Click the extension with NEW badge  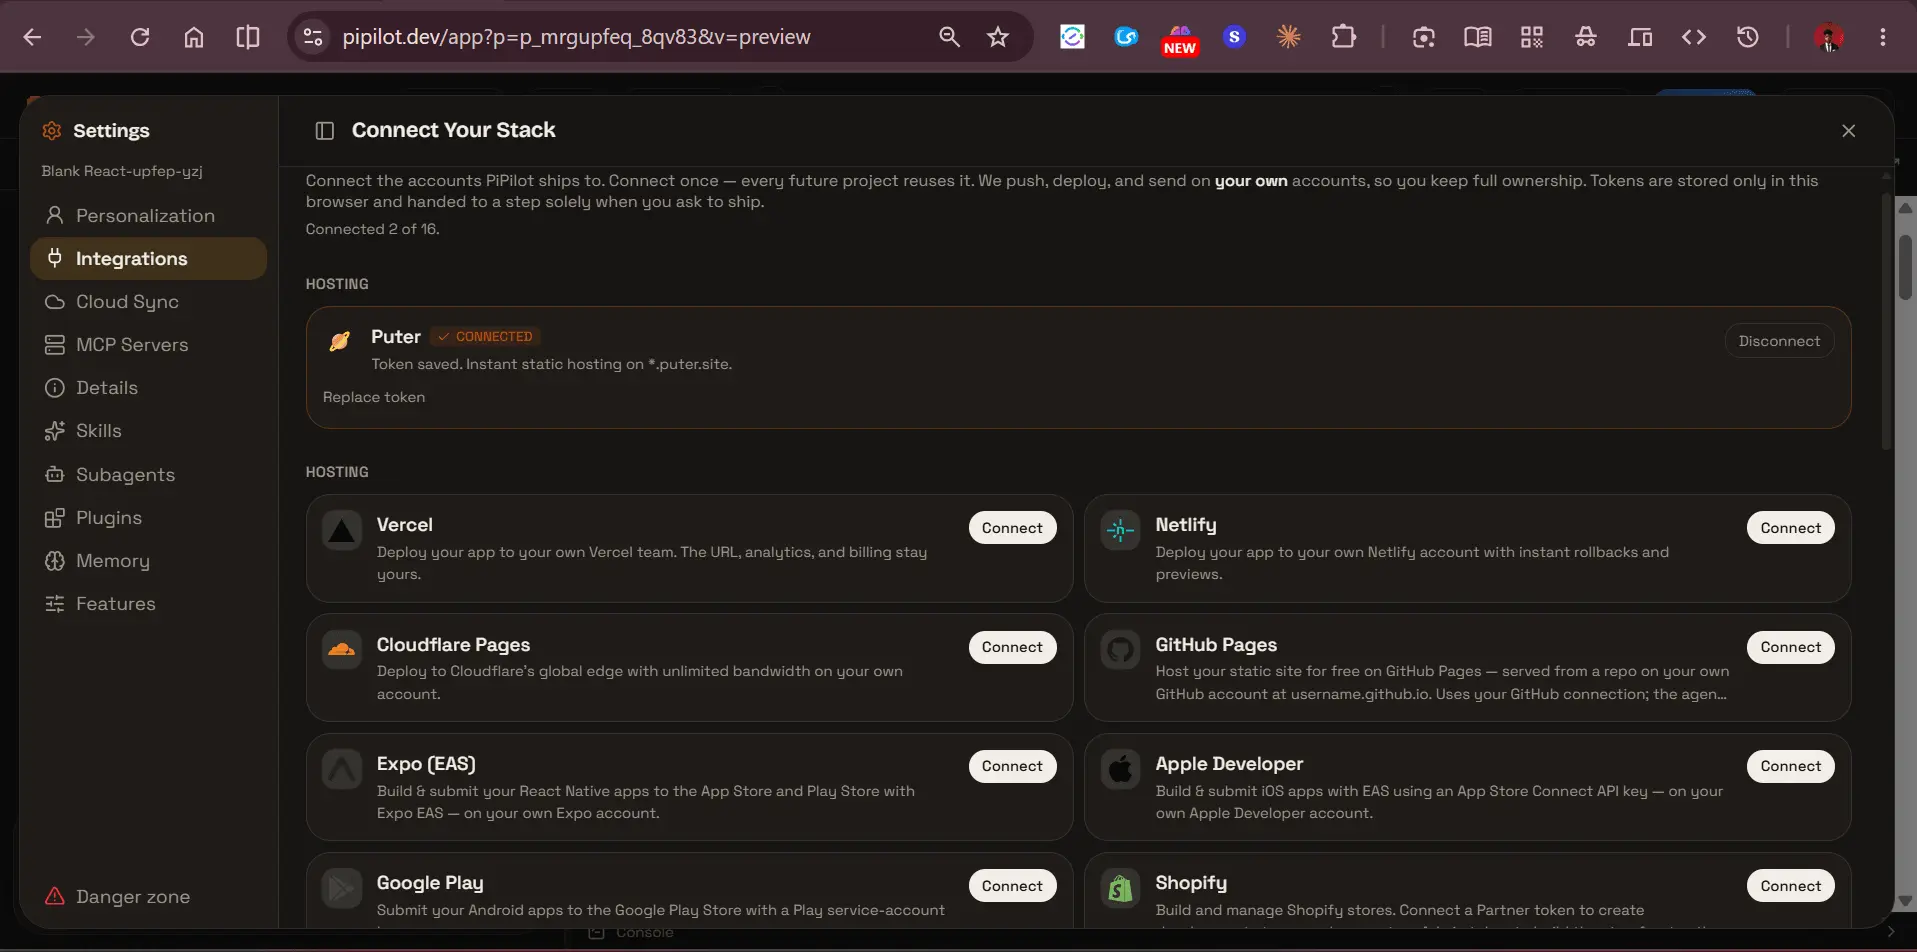point(1180,39)
